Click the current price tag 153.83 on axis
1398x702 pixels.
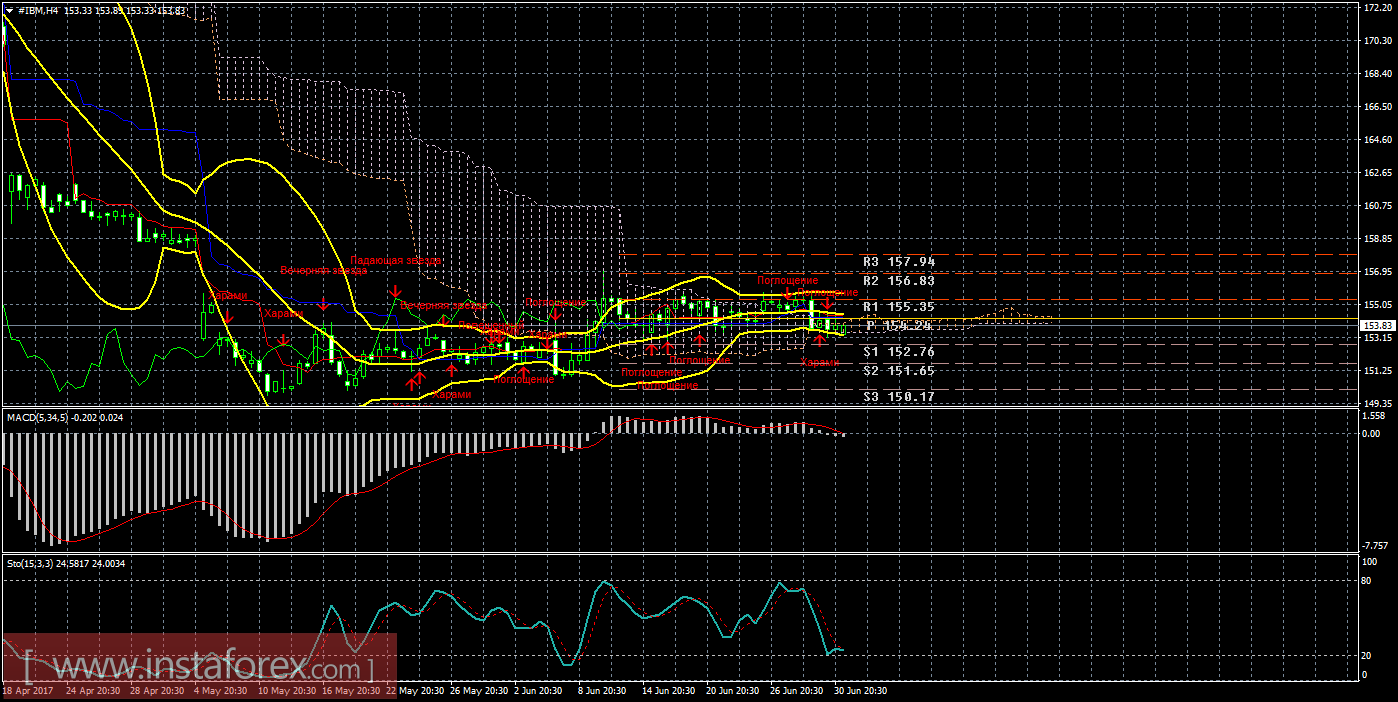point(1378,326)
